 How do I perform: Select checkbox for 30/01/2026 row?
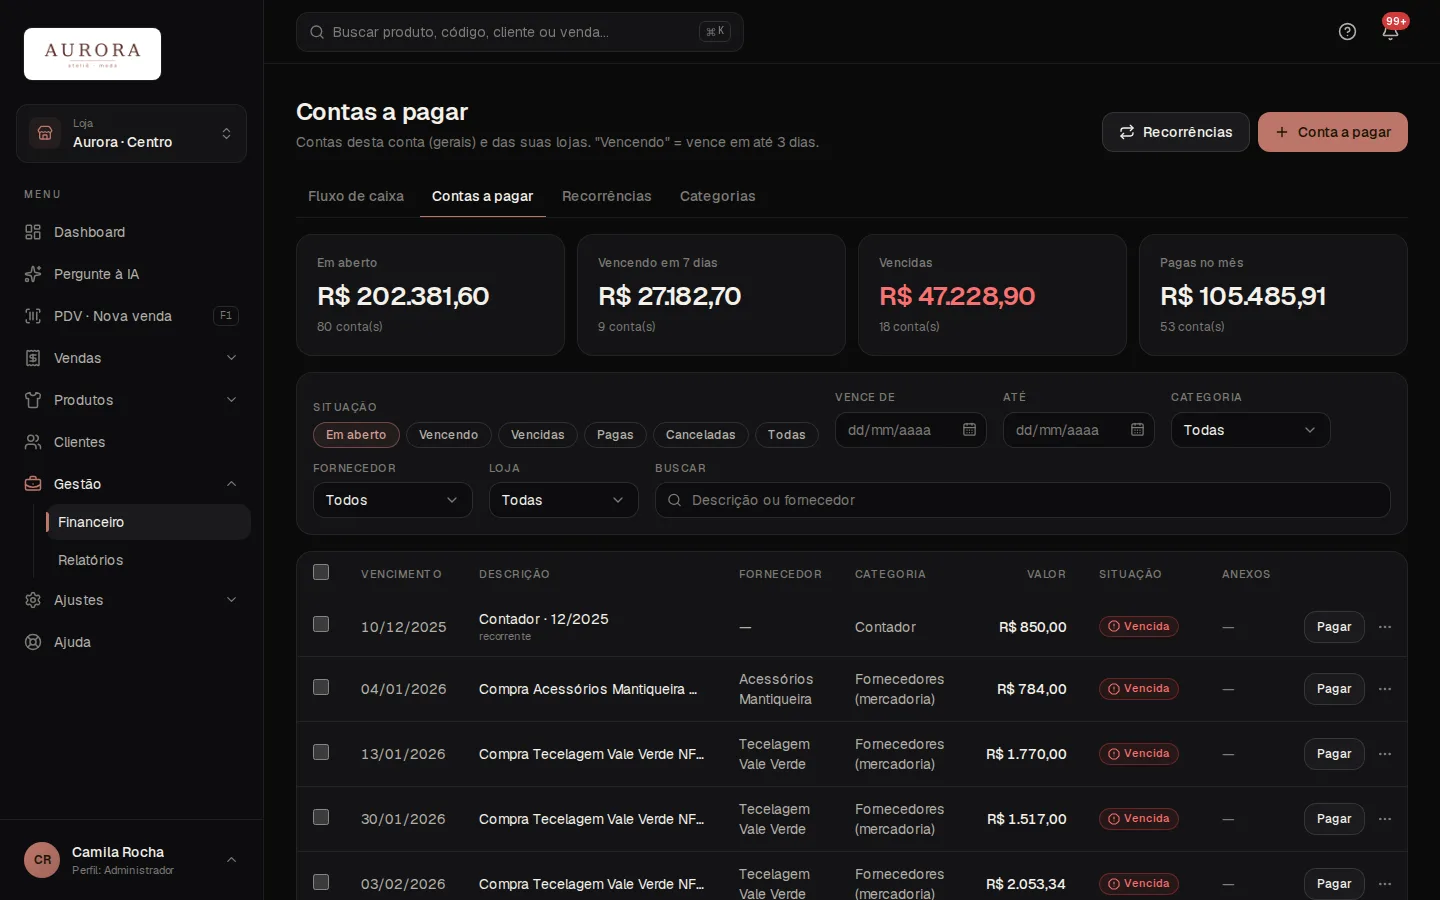click(x=321, y=817)
